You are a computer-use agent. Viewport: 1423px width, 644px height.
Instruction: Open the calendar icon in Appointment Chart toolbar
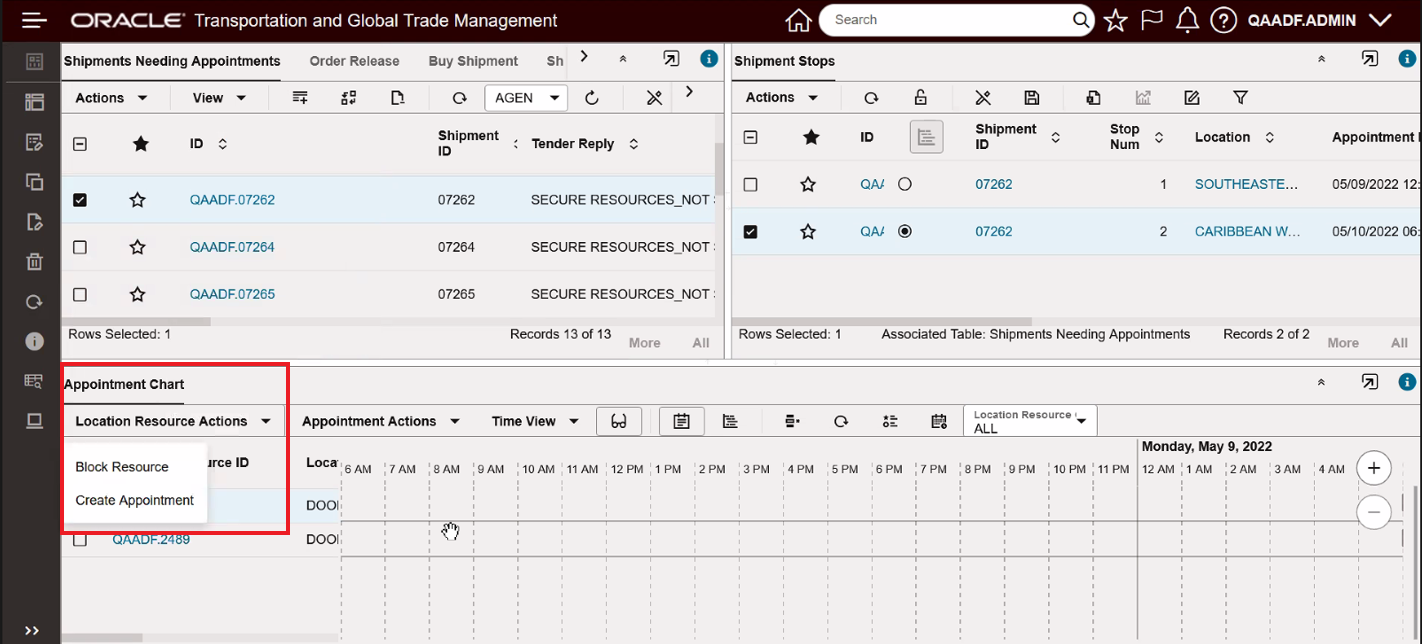pyautogui.click(x=938, y=421)
